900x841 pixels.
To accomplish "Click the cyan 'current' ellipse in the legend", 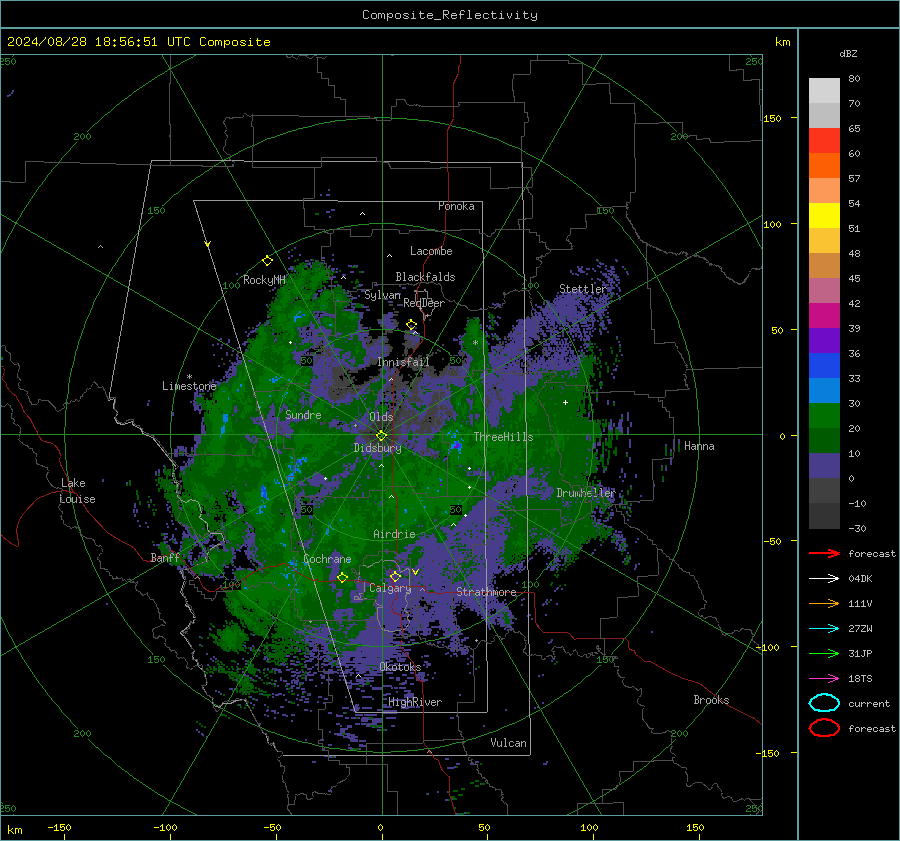I will coord(824,703).
